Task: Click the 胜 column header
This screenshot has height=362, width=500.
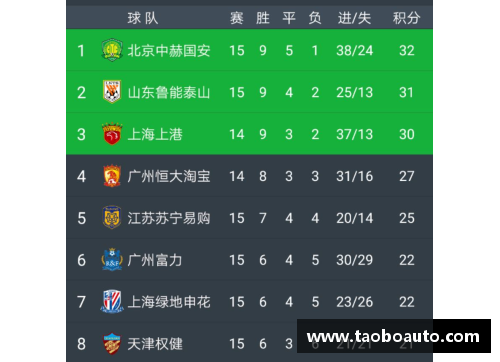Action: point(263,18)
